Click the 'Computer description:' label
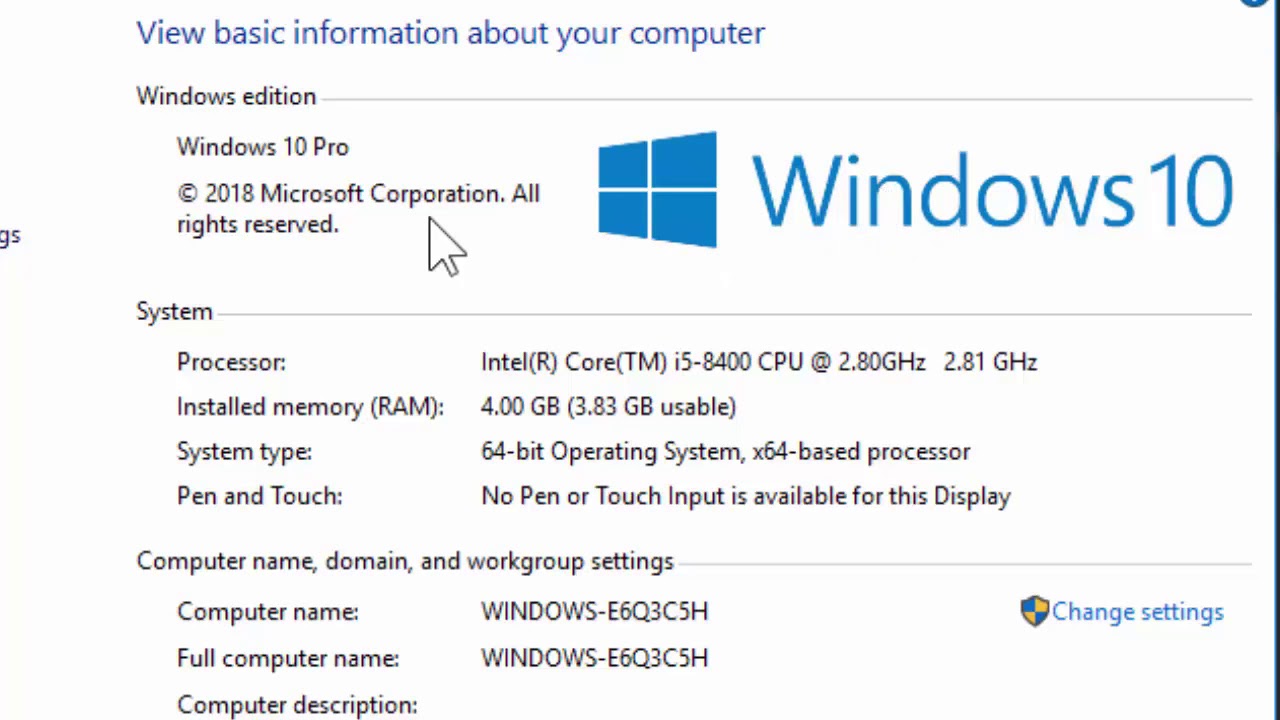Image resolution: width=1280 pixels, height=720 pixels. tap(297, 705)
